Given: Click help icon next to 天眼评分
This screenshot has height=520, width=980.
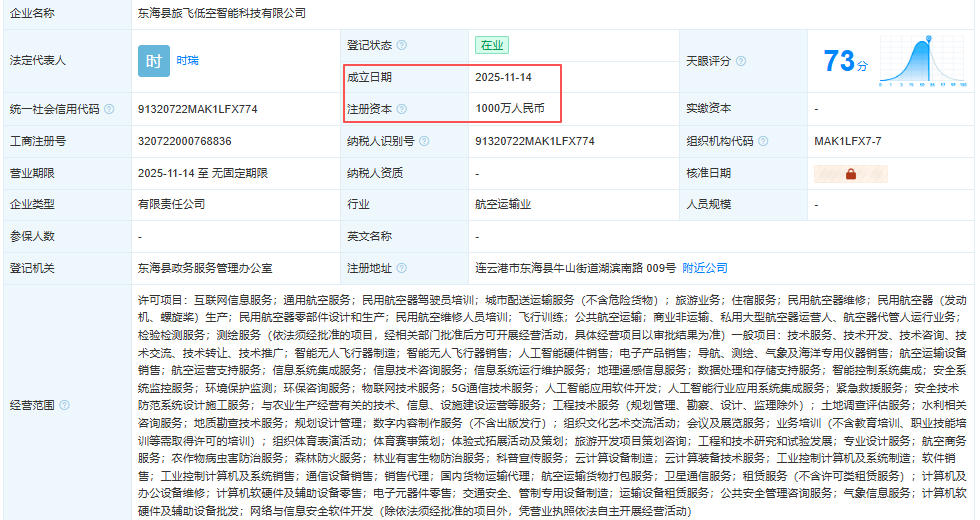Looking at the screenshot, I should [x=741, y=60].
